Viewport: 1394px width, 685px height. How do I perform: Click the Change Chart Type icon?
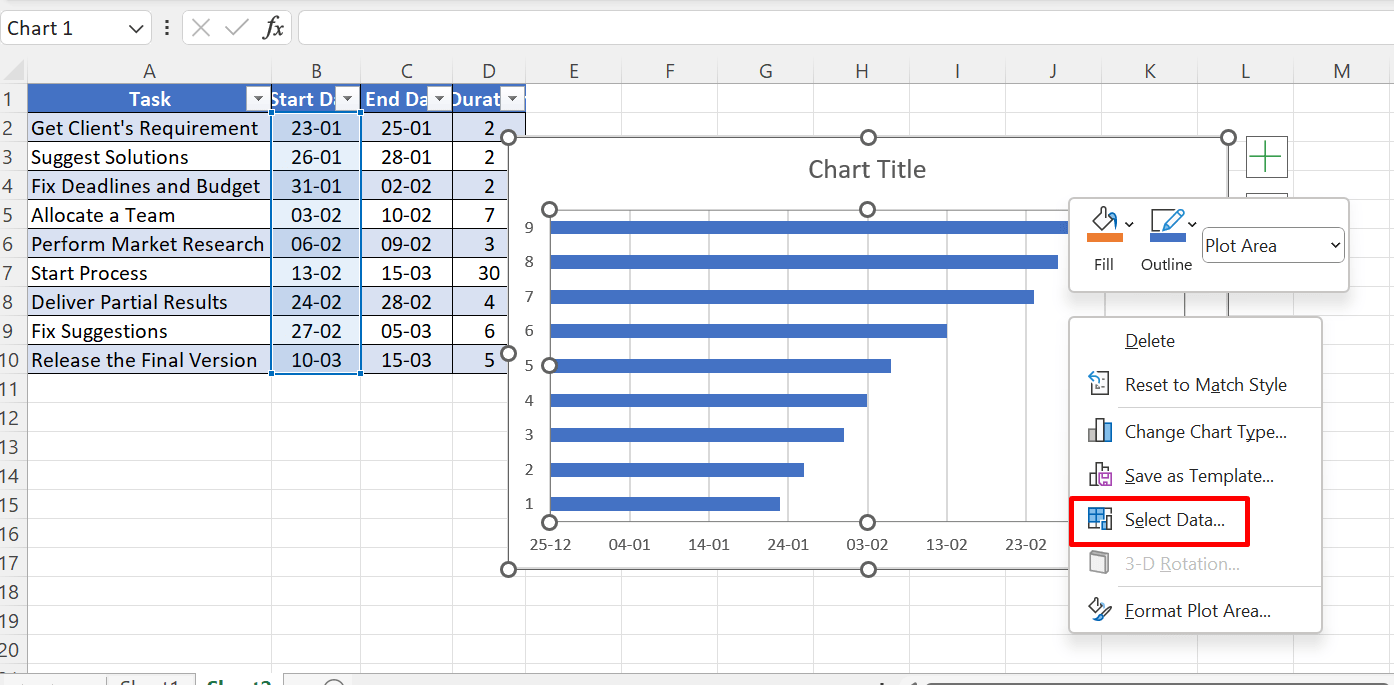(1099, 431)
